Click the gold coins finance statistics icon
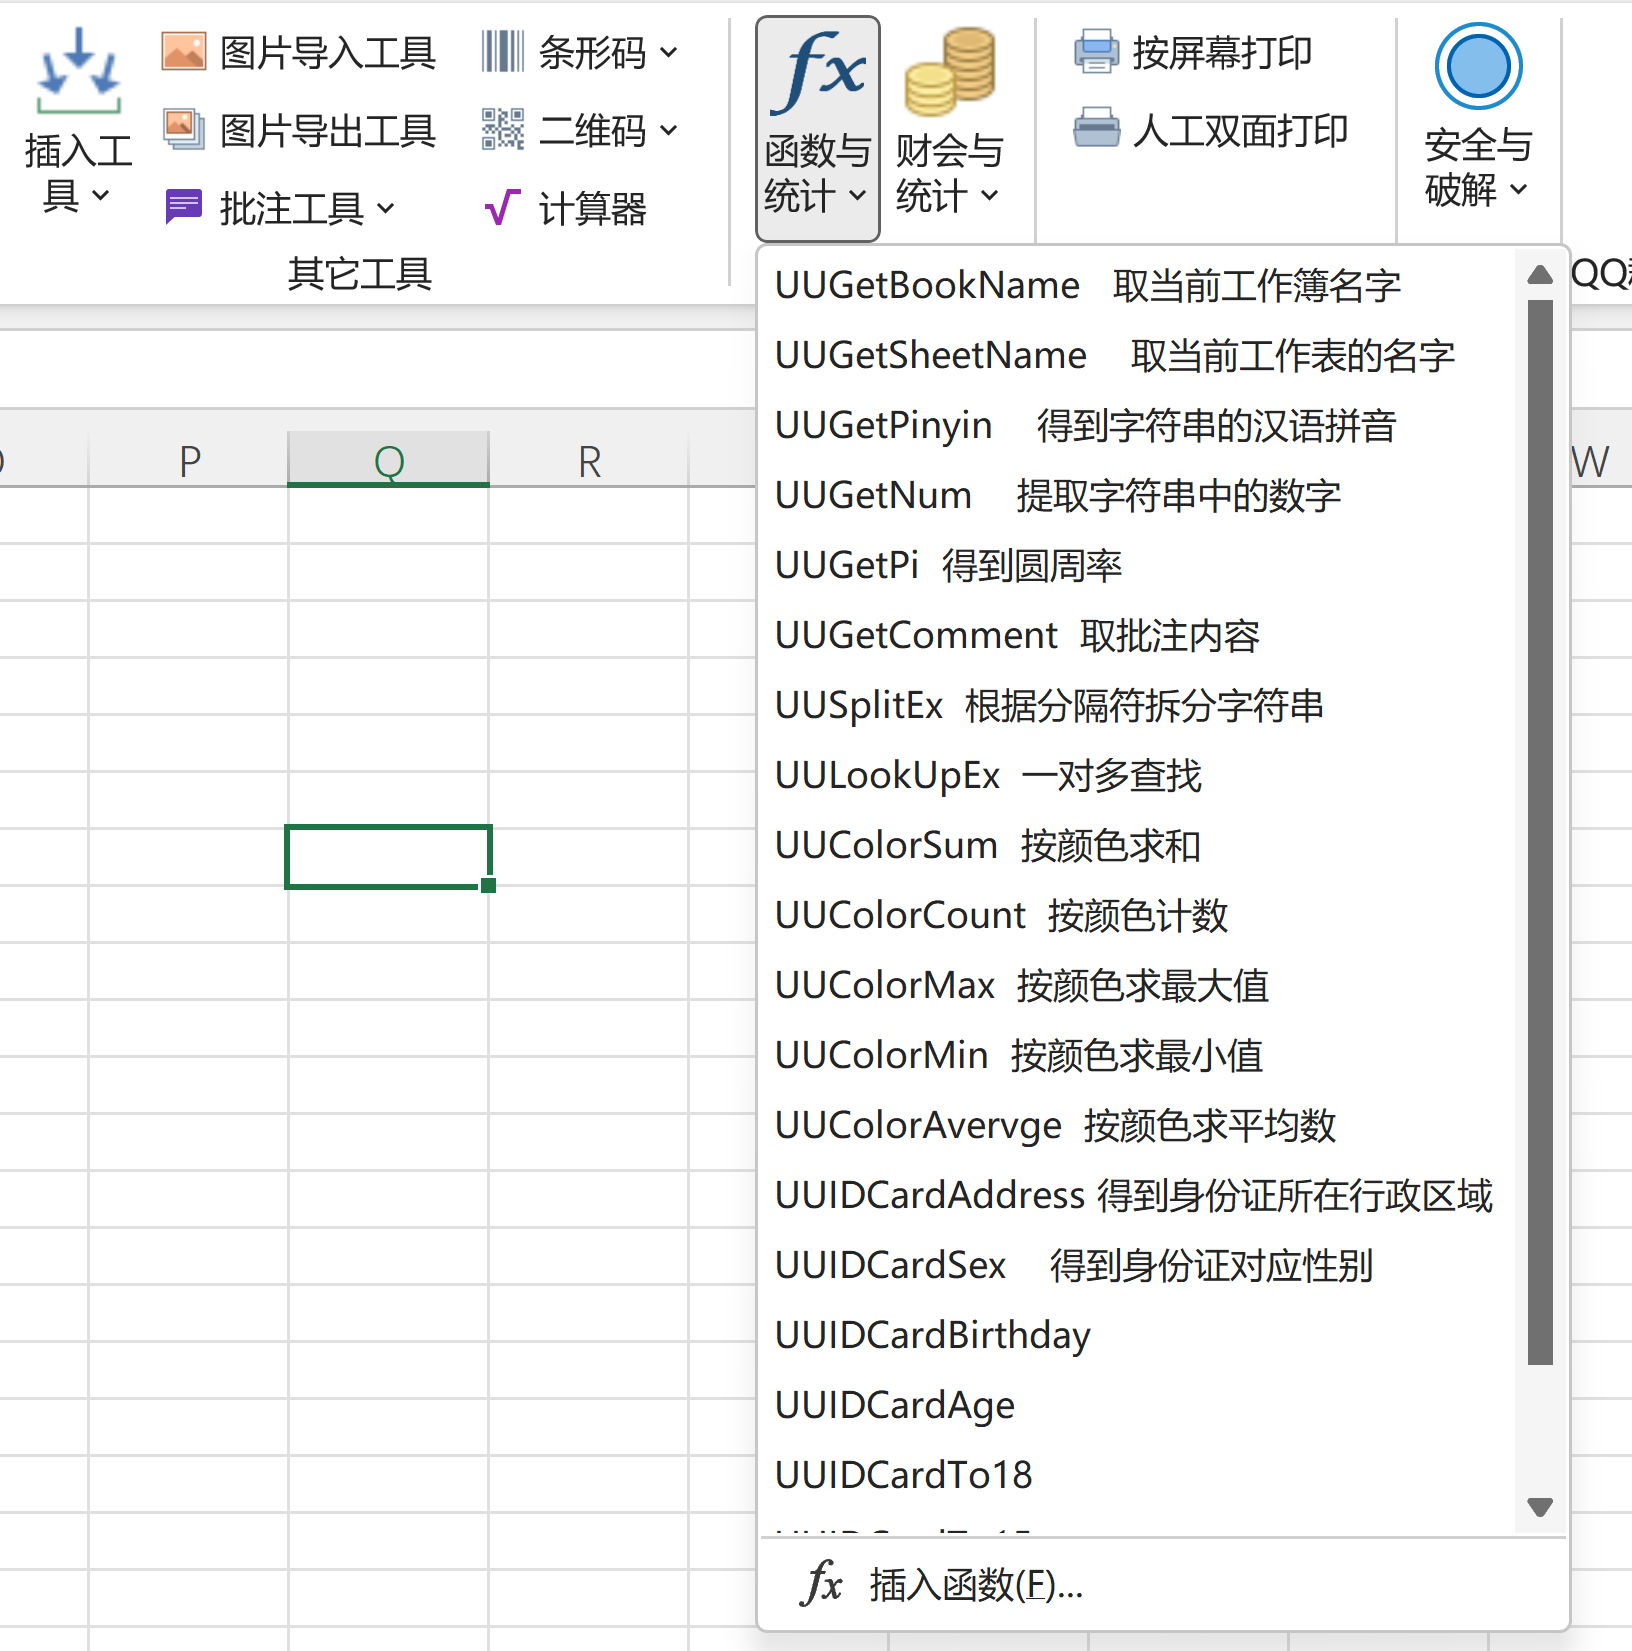 (949, 72)
